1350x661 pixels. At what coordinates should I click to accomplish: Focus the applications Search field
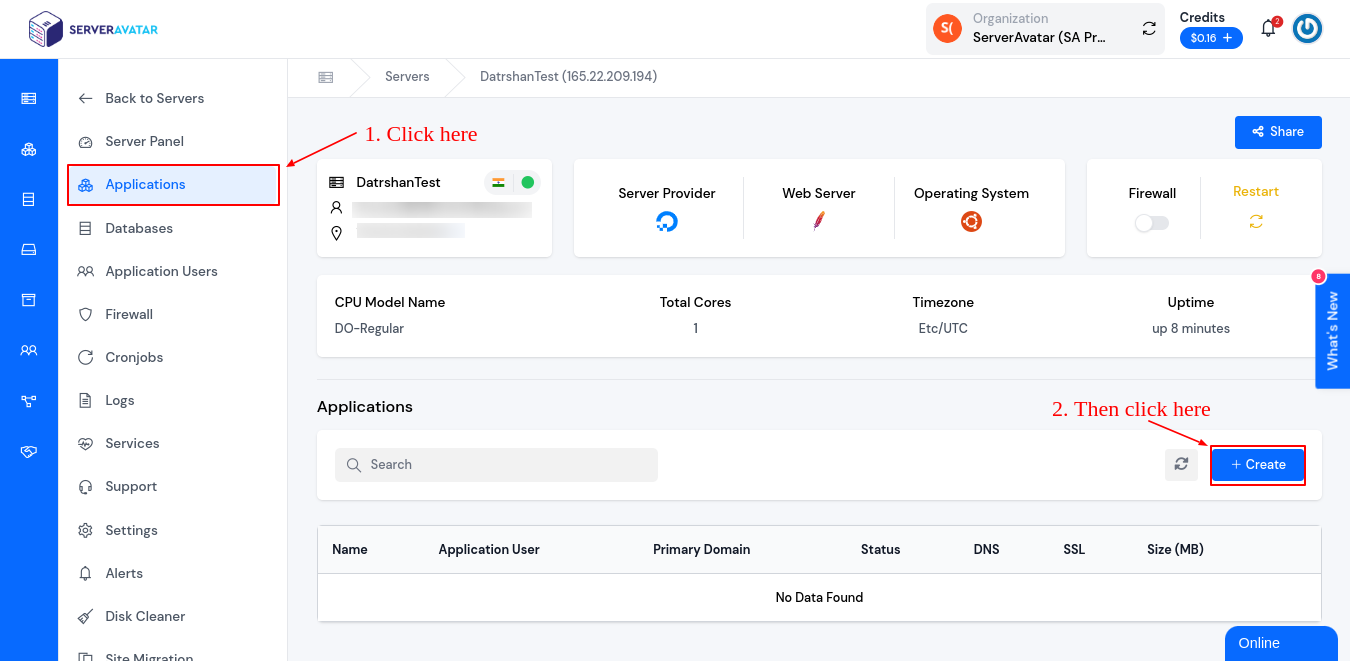click(496, 465)
